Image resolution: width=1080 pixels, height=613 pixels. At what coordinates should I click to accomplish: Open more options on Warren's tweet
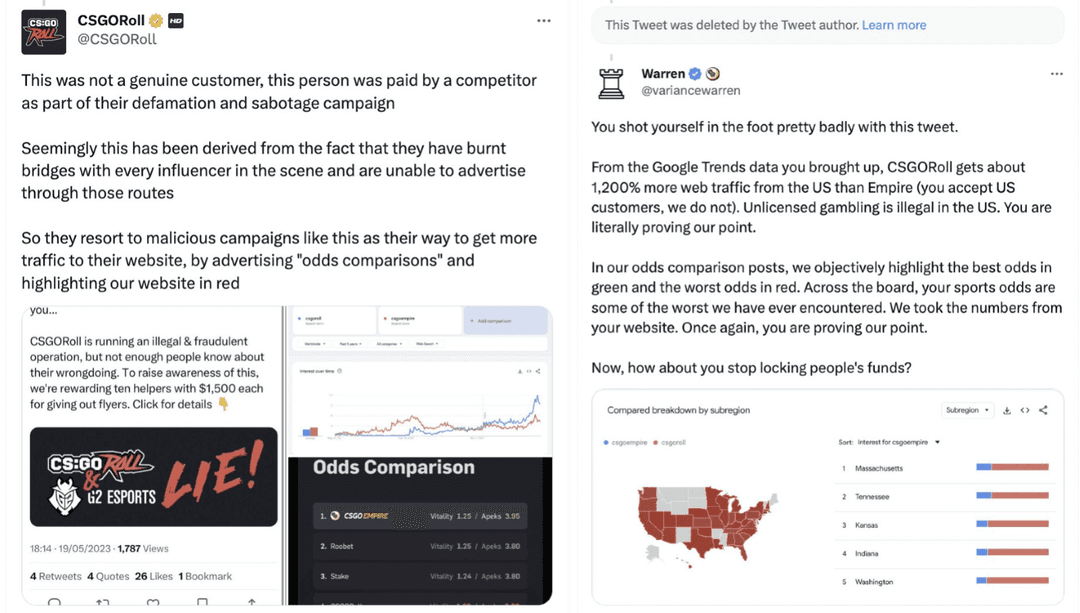point(1056,74)
